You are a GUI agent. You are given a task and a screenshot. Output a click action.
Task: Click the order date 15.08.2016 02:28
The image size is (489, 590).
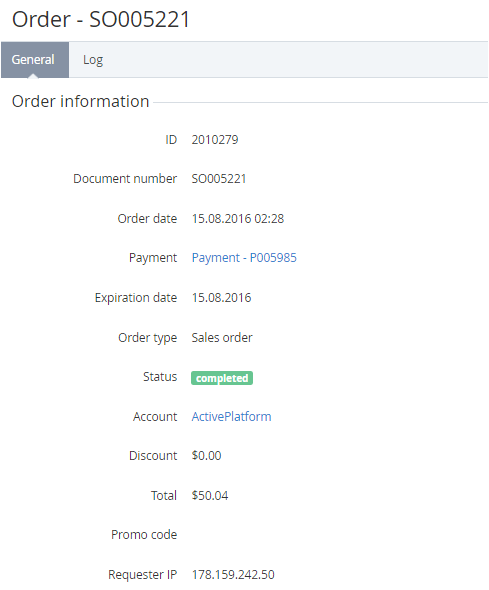pos(238,219)
